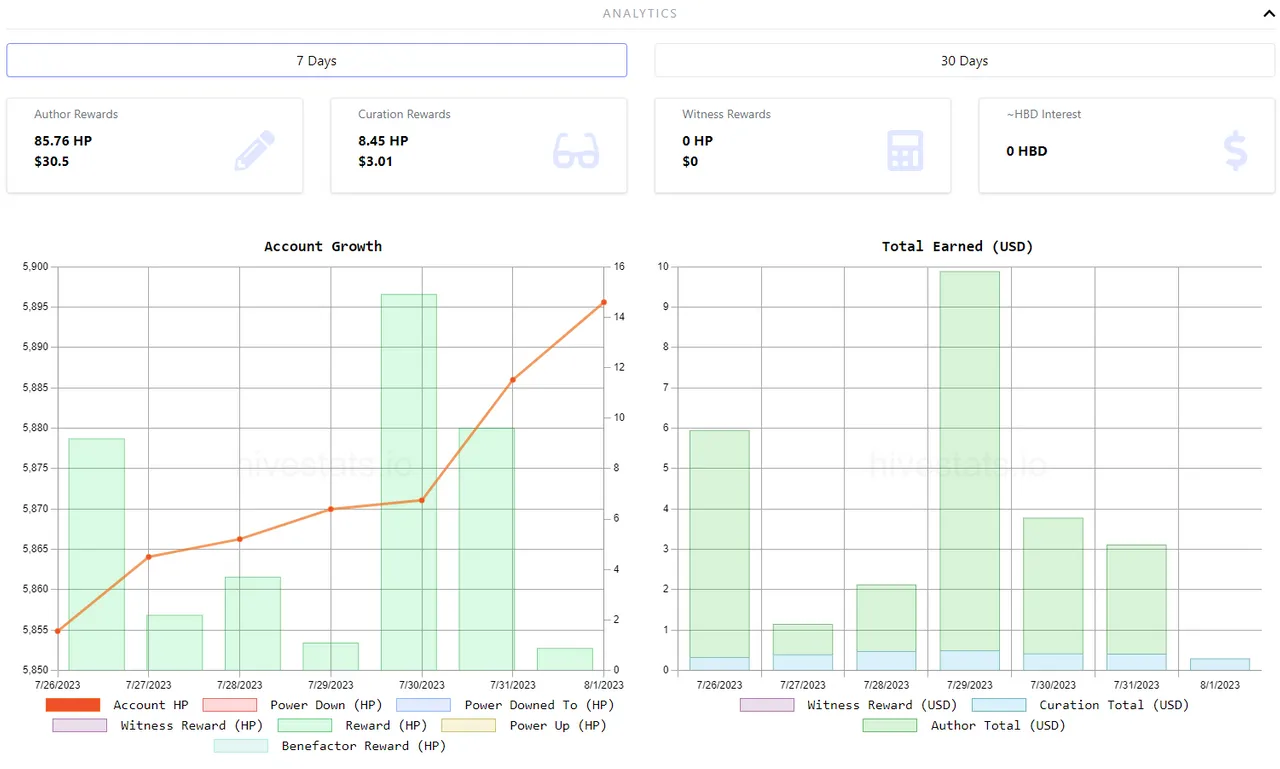The image size is (1280, 769).
Task: Click the Benefactor Reward (HP) legend swatch
Action: click(241, 746)
